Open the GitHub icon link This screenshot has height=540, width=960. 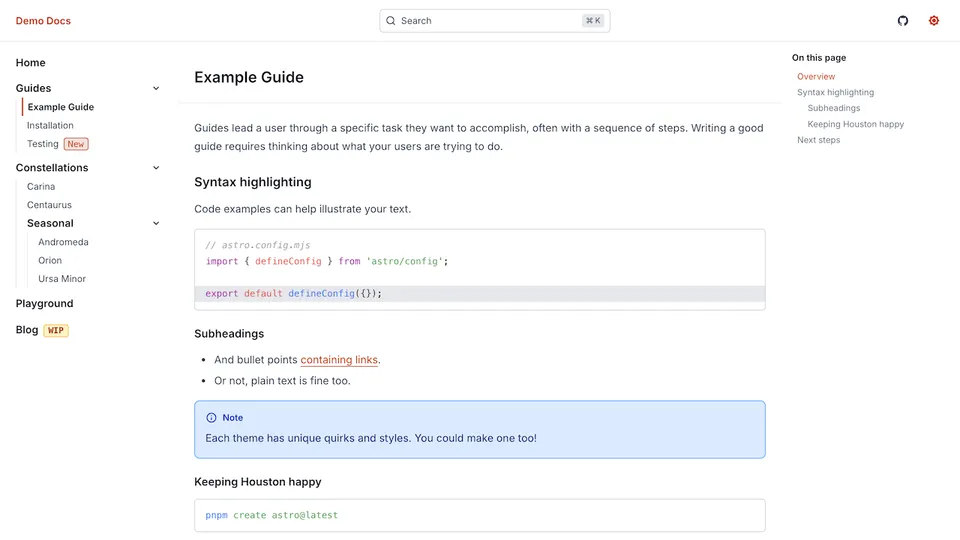pyautogui.click(x=902, y=21)
